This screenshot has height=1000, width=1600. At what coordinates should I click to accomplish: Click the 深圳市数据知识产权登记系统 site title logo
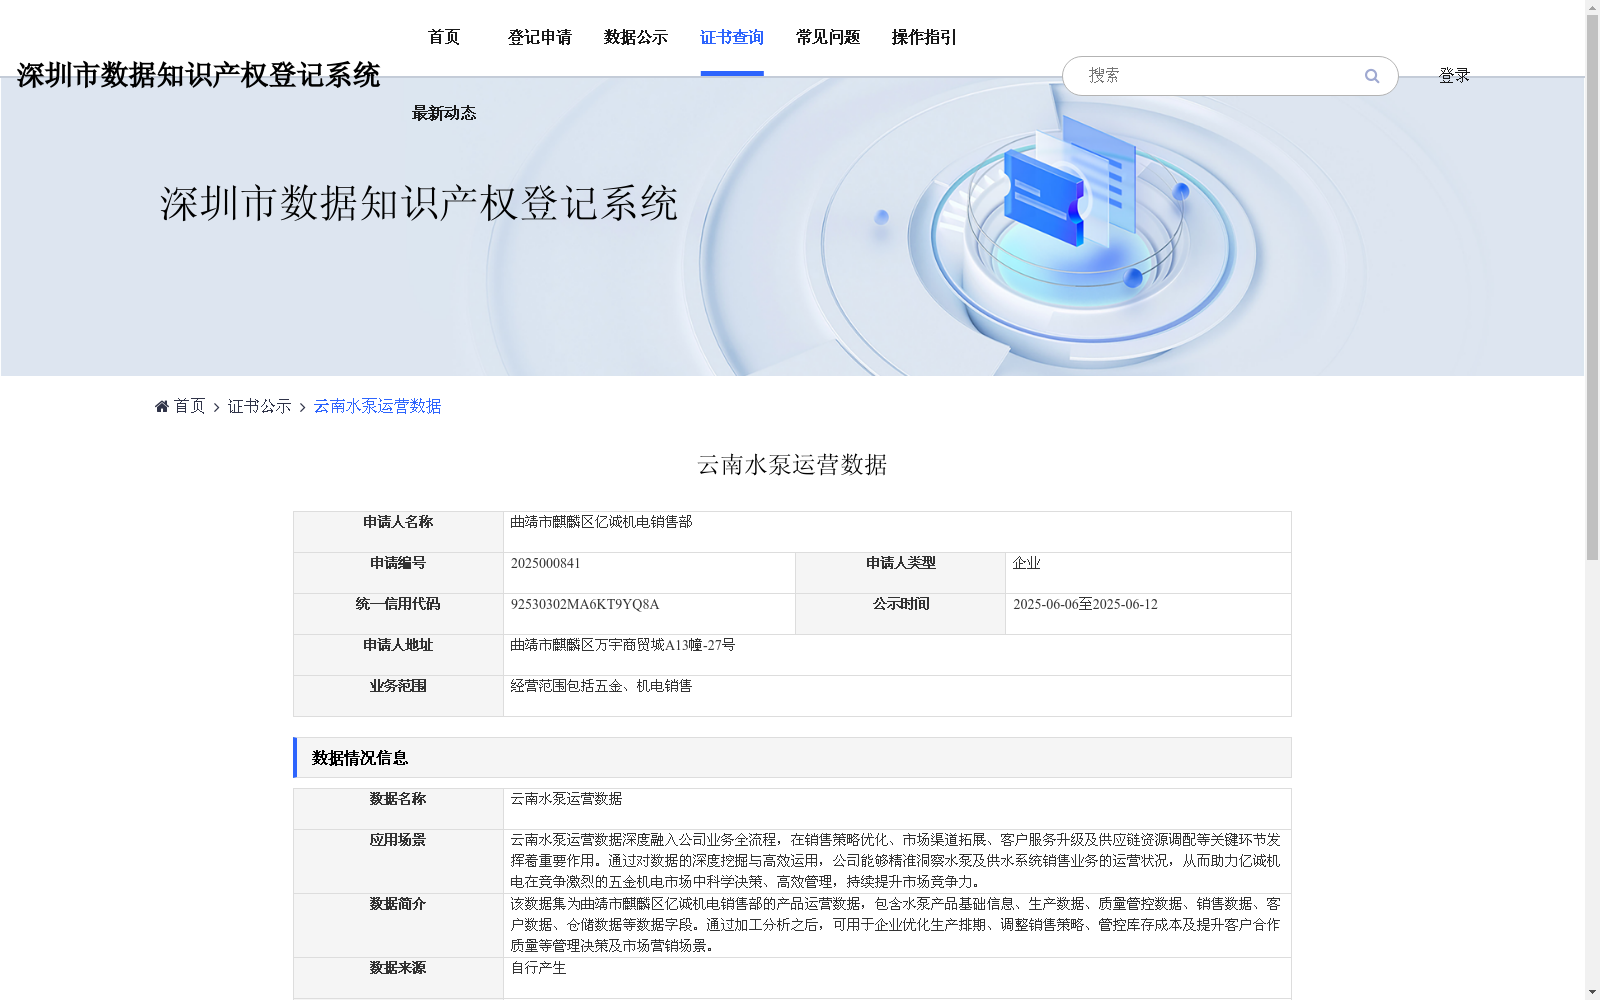pos(198,75)
